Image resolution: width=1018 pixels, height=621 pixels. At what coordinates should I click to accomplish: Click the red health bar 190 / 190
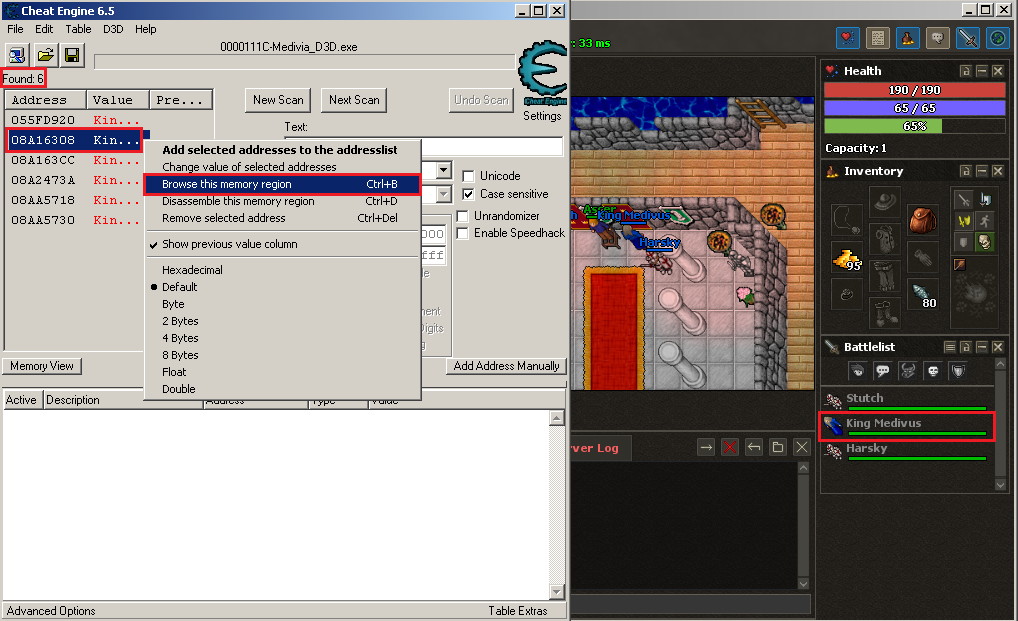coord(914,90)
